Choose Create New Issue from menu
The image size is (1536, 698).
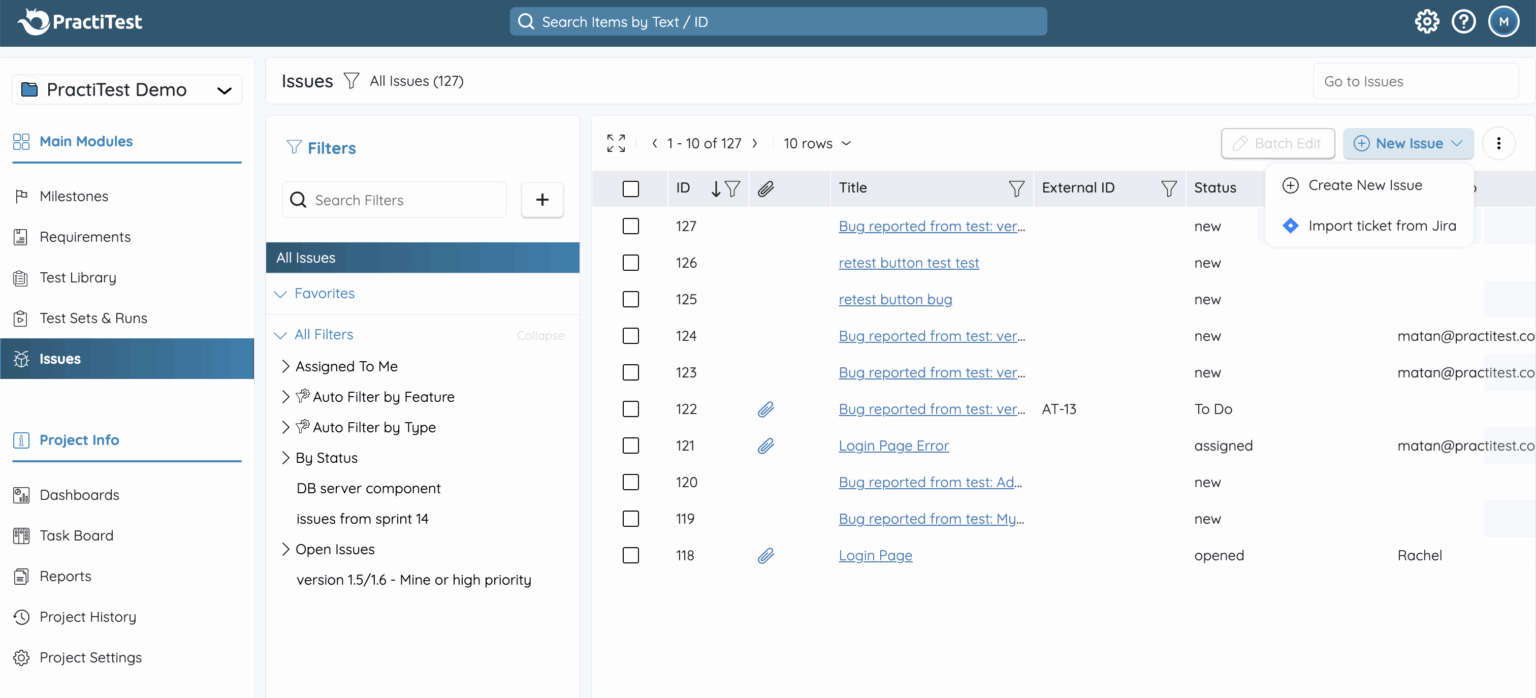(x=1364, y=185)
